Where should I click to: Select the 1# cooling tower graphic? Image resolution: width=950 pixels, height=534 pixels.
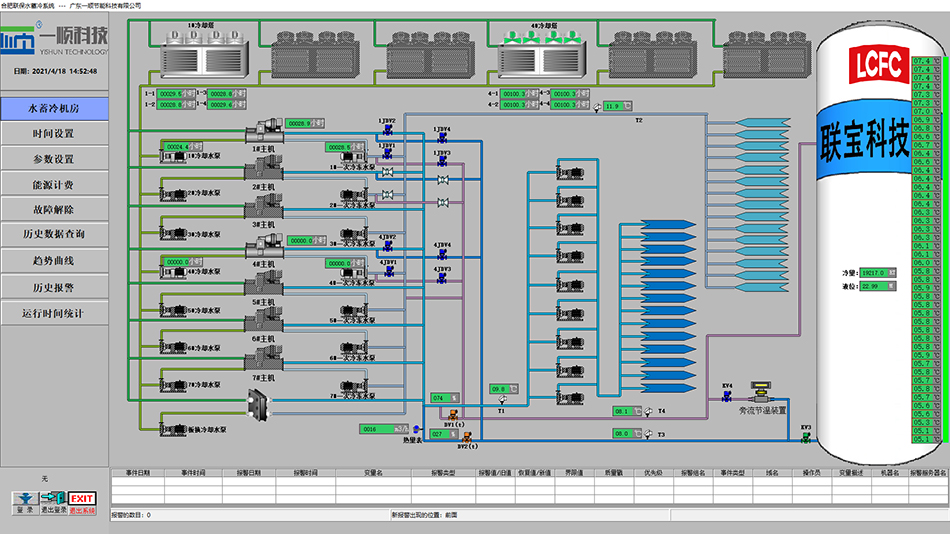click(x=205, y=53)
